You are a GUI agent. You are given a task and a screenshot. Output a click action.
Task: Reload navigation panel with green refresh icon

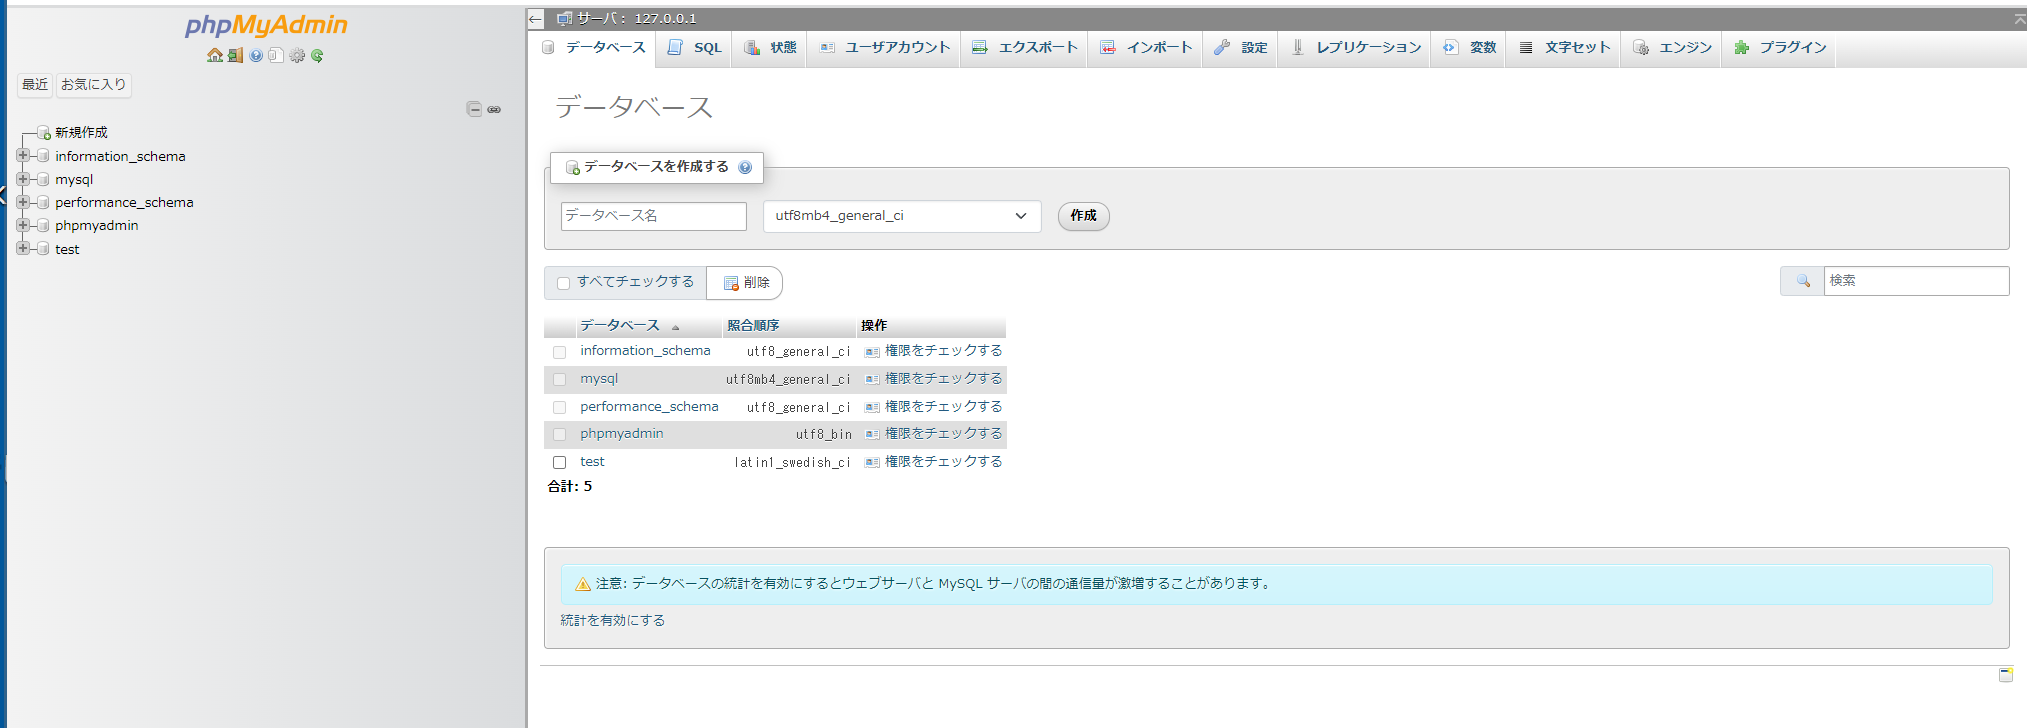pos(317,56)
